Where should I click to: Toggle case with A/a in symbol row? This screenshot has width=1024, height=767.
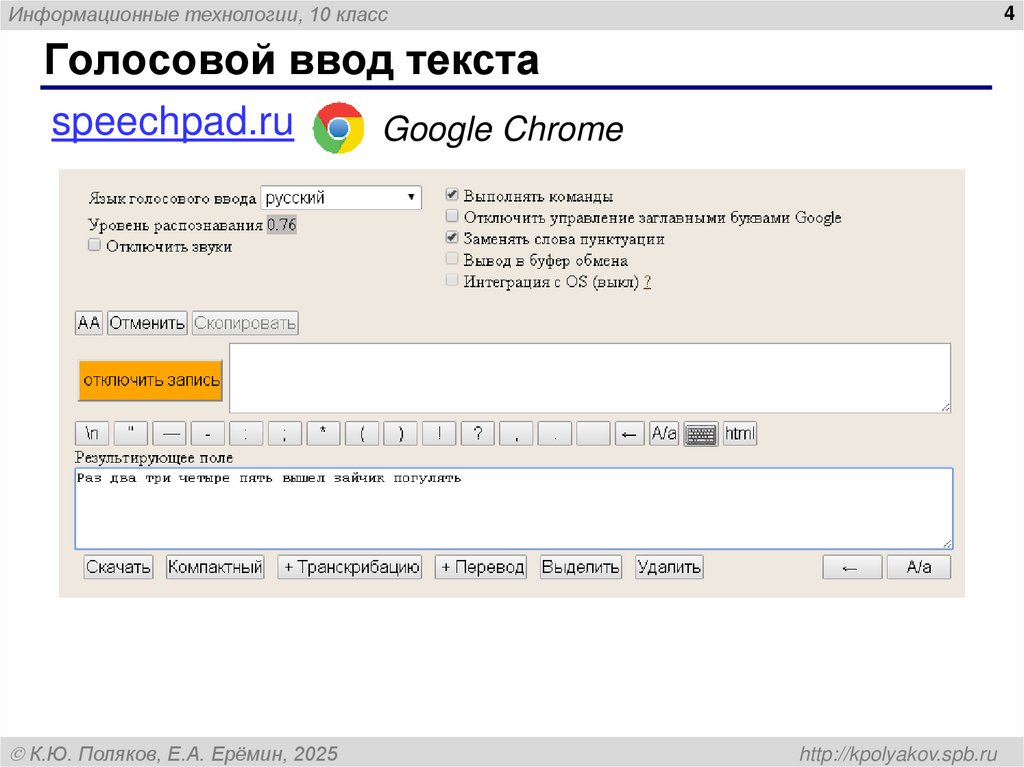(664, 434)
